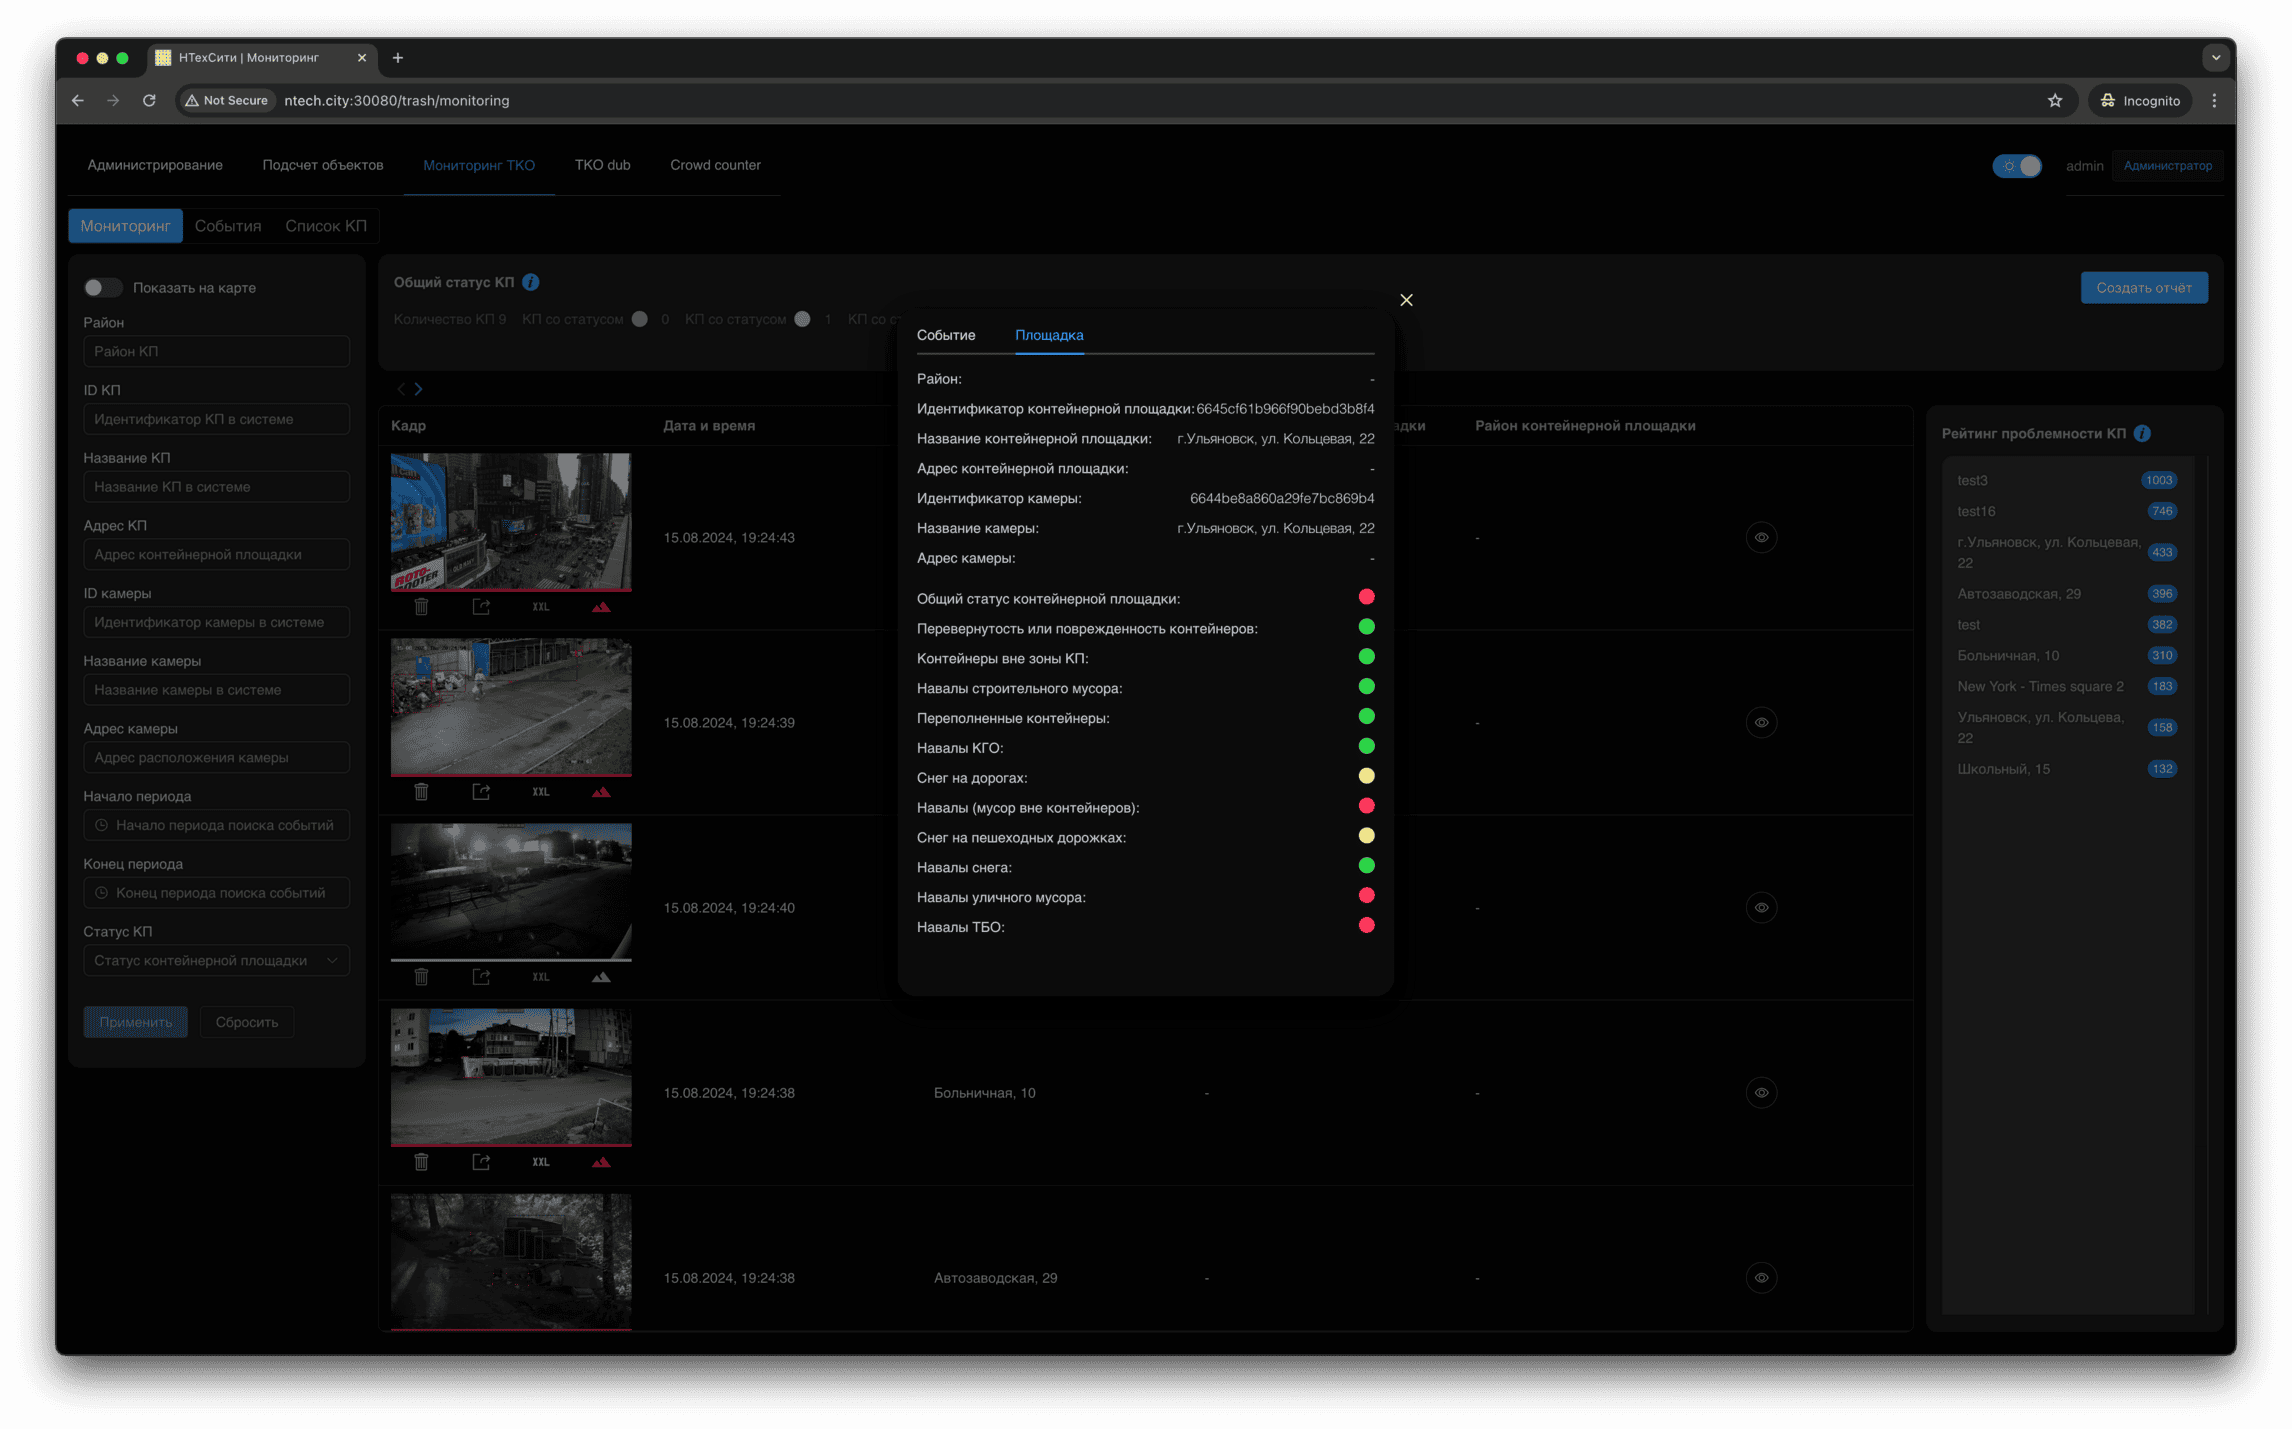Close the Площадка details popup
2292x1429 pixels.
[x=1406, y=300]
